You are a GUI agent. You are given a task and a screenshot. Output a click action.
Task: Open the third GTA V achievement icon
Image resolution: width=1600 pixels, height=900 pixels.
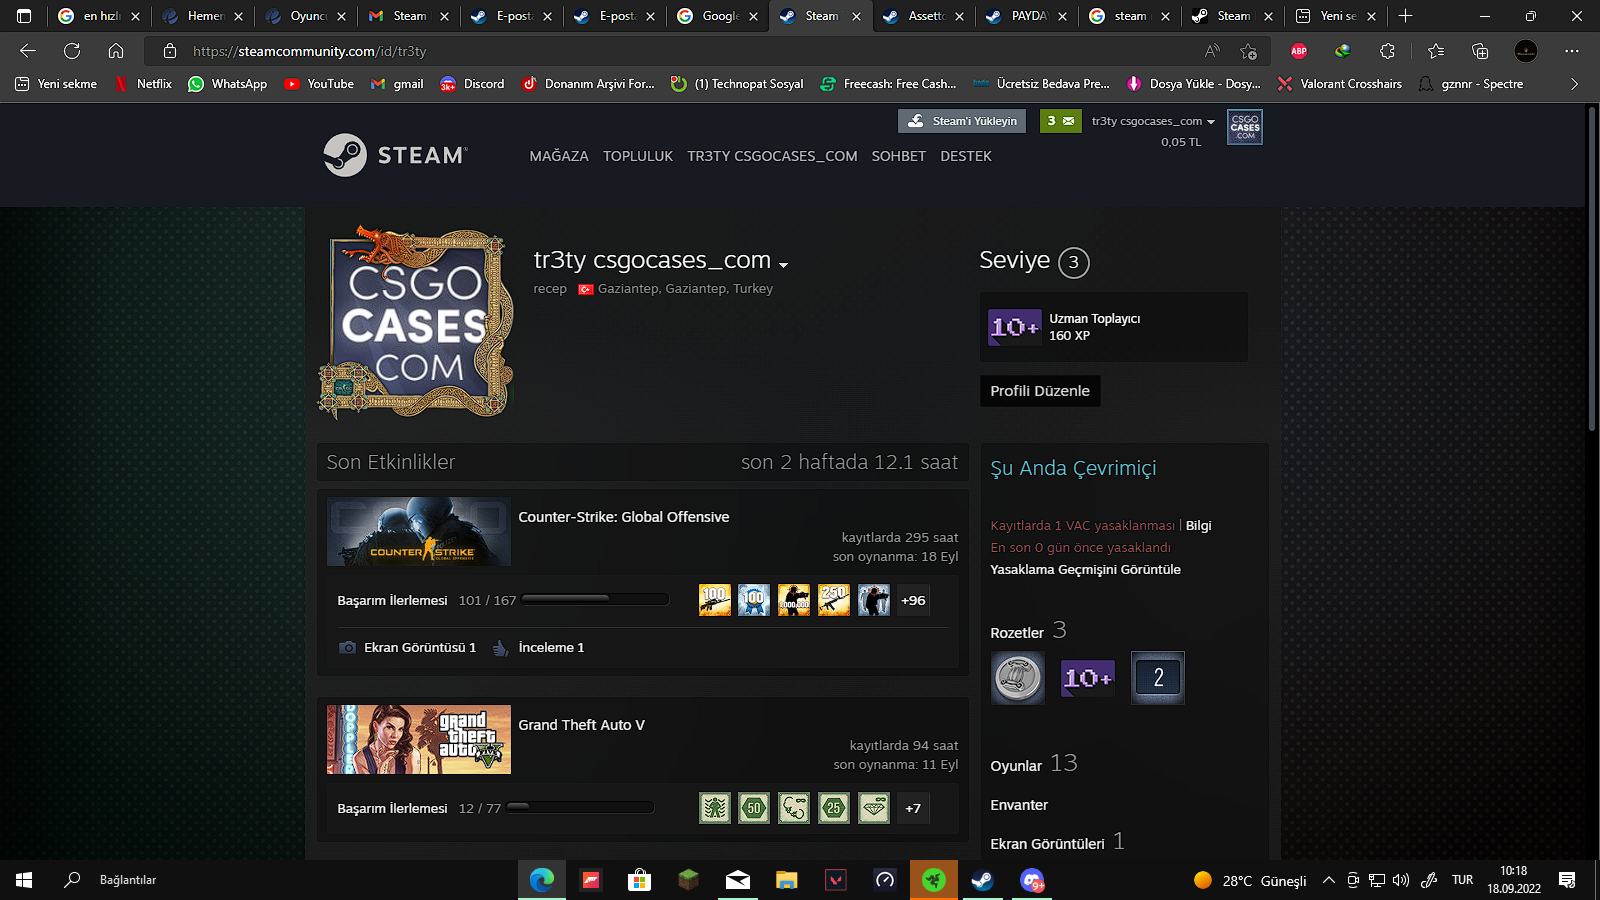pos(794,808)
